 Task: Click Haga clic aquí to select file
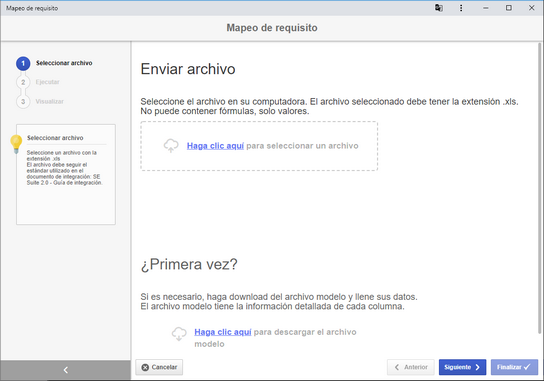point(215,146)
